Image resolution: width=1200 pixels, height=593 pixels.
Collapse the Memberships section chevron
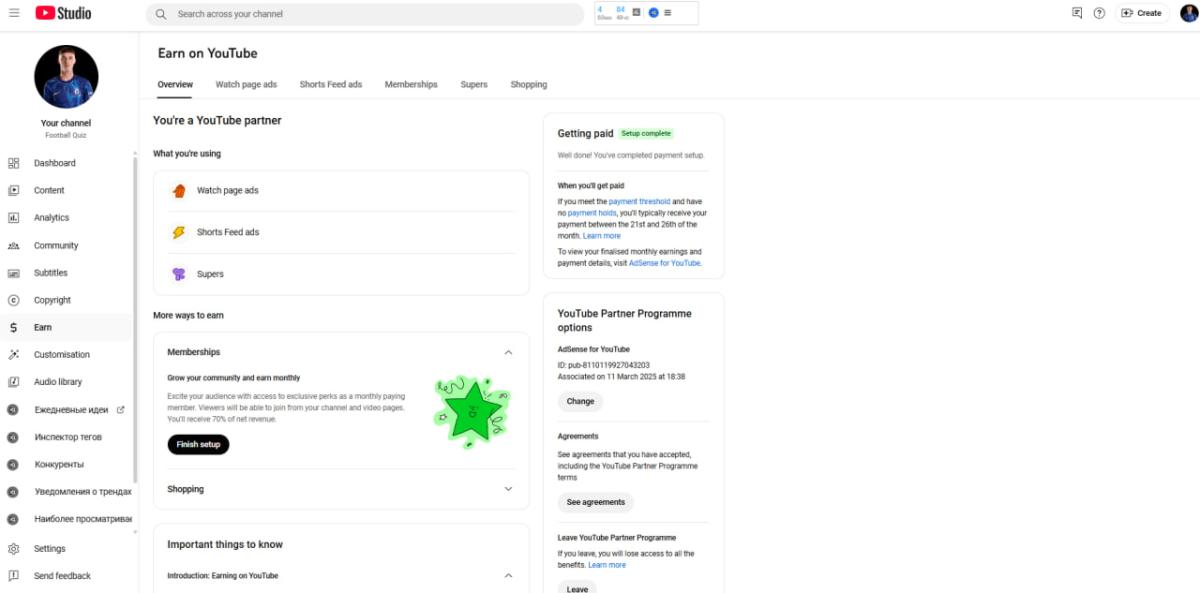click(508, 352)
